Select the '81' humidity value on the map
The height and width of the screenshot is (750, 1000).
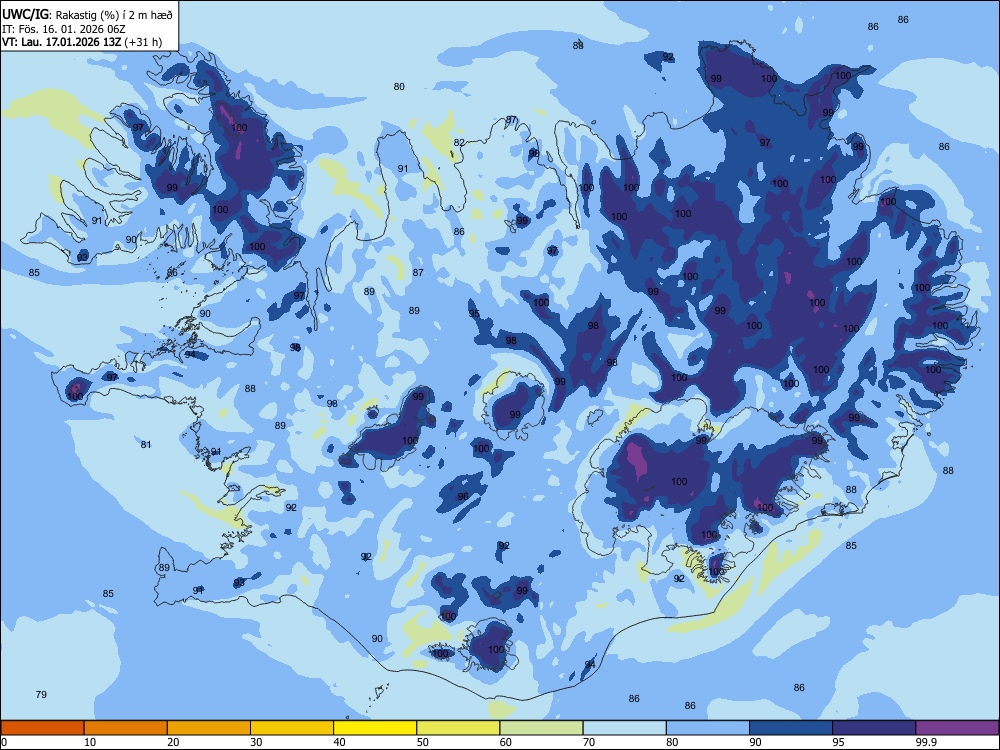click(x=146, y=445)
